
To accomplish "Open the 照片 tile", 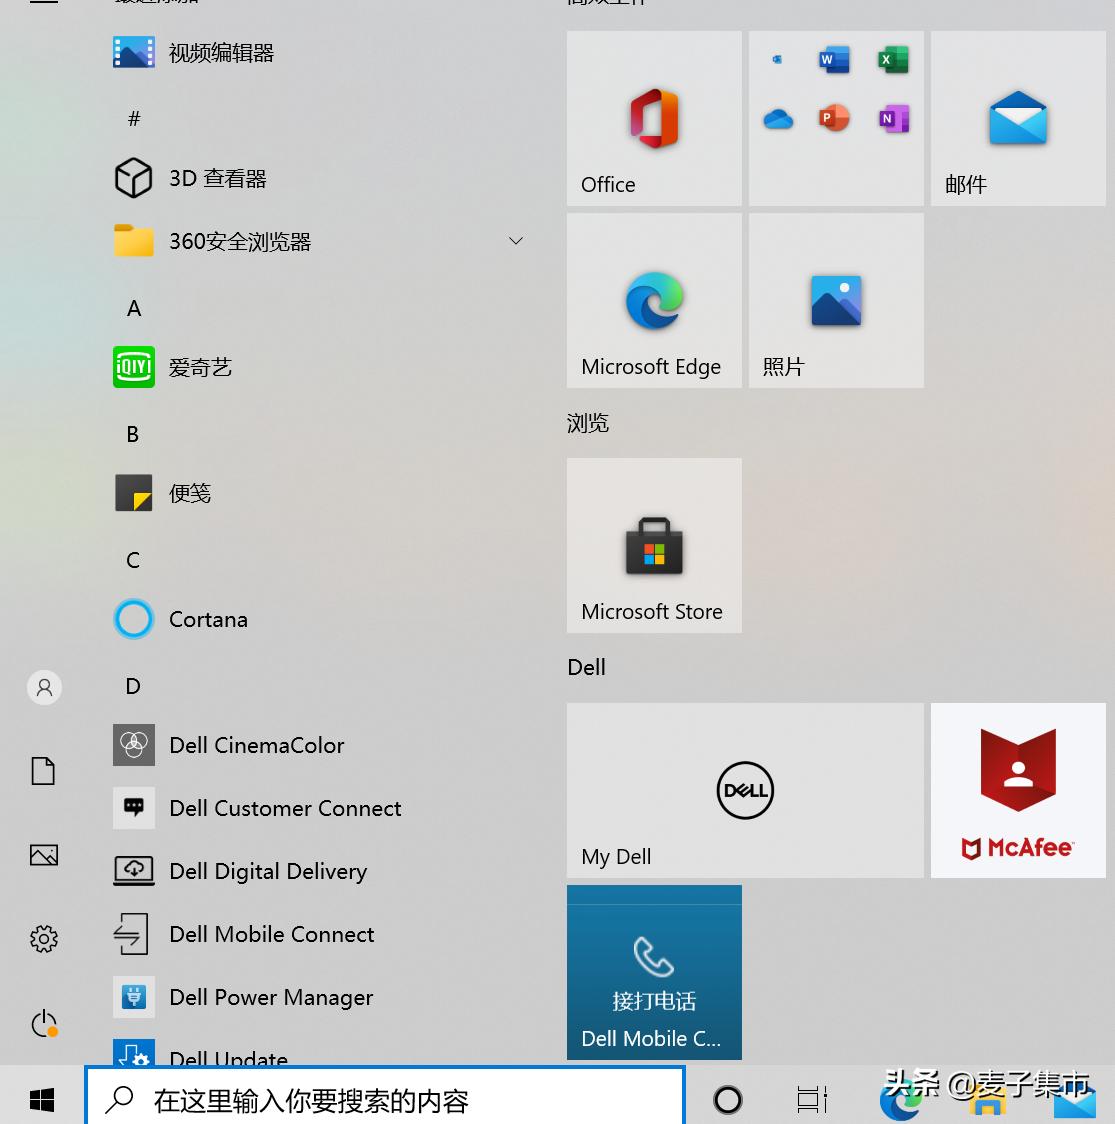I will point(836,300).
